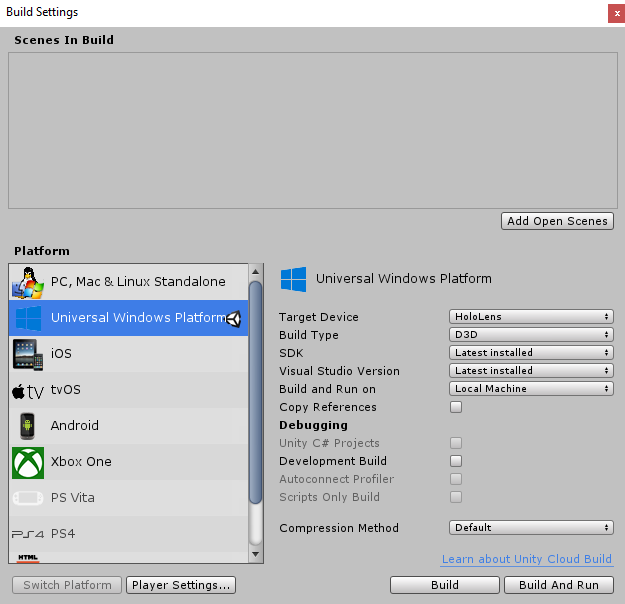Toggle the Copy References checkbox
625x604 pixels.
pyautogui.click(x=456, y=407)
